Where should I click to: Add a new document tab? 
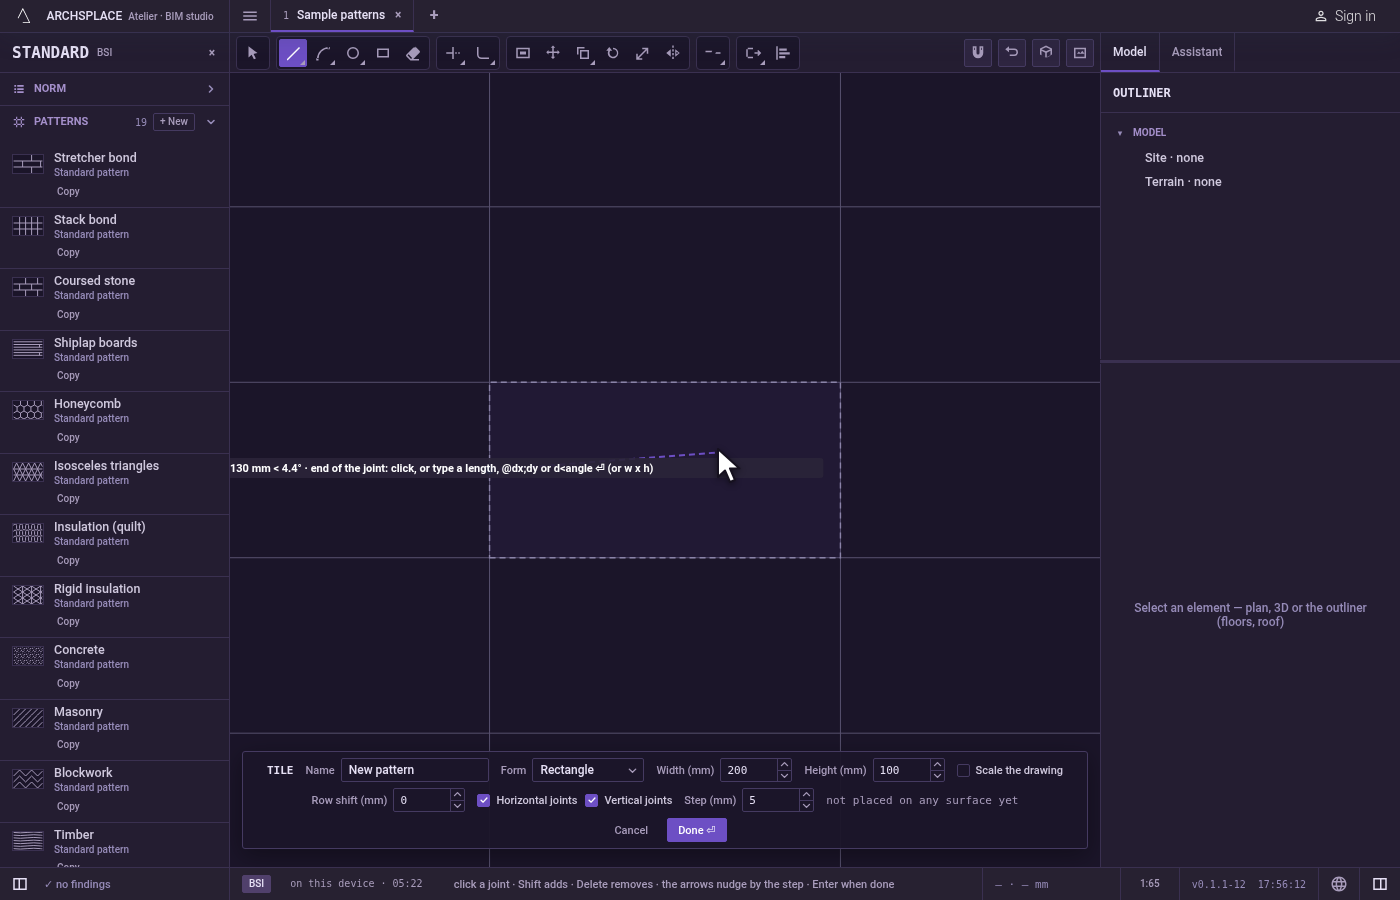pos(434,15)
